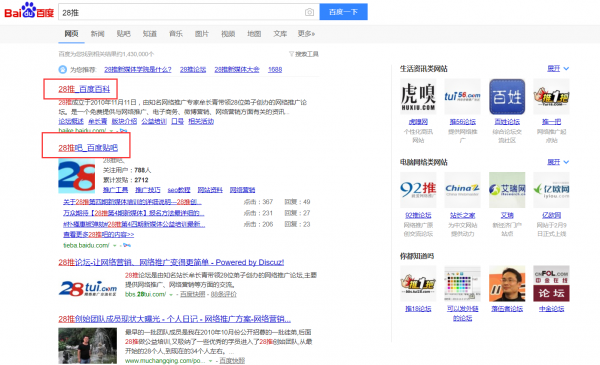Click the 虎嗅 HUXIU.COM site icon
Viewport: 600px width, 365px height.
coord(418,96)
